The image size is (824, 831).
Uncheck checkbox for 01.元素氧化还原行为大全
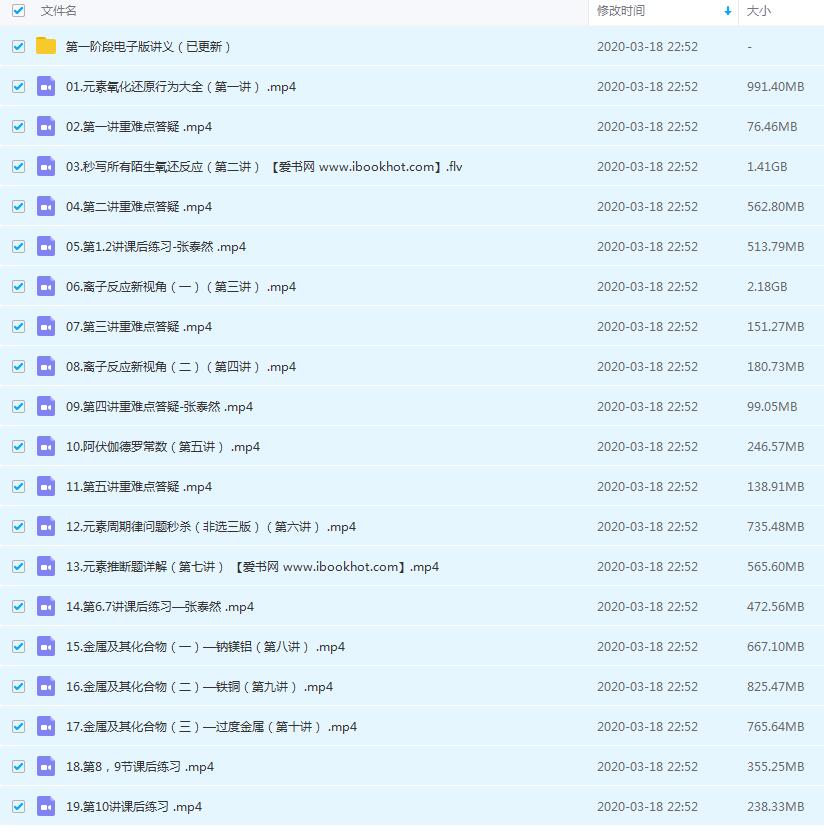click(x=19, y=86)
